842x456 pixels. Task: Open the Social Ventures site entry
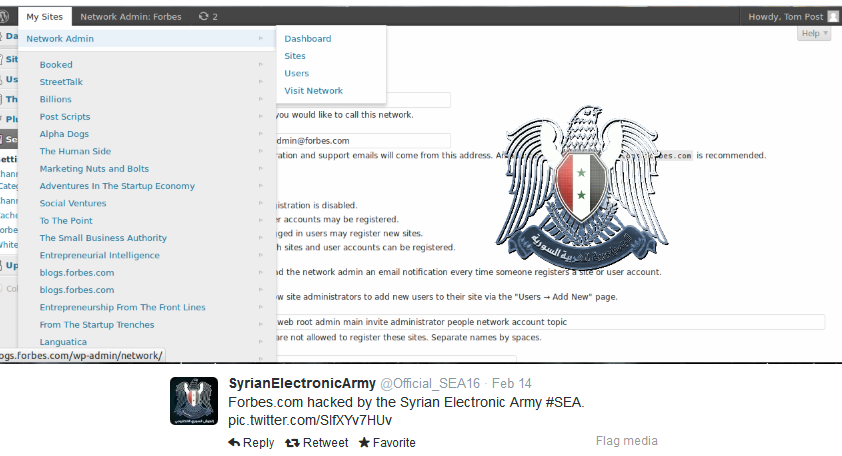tap(72, 203)
